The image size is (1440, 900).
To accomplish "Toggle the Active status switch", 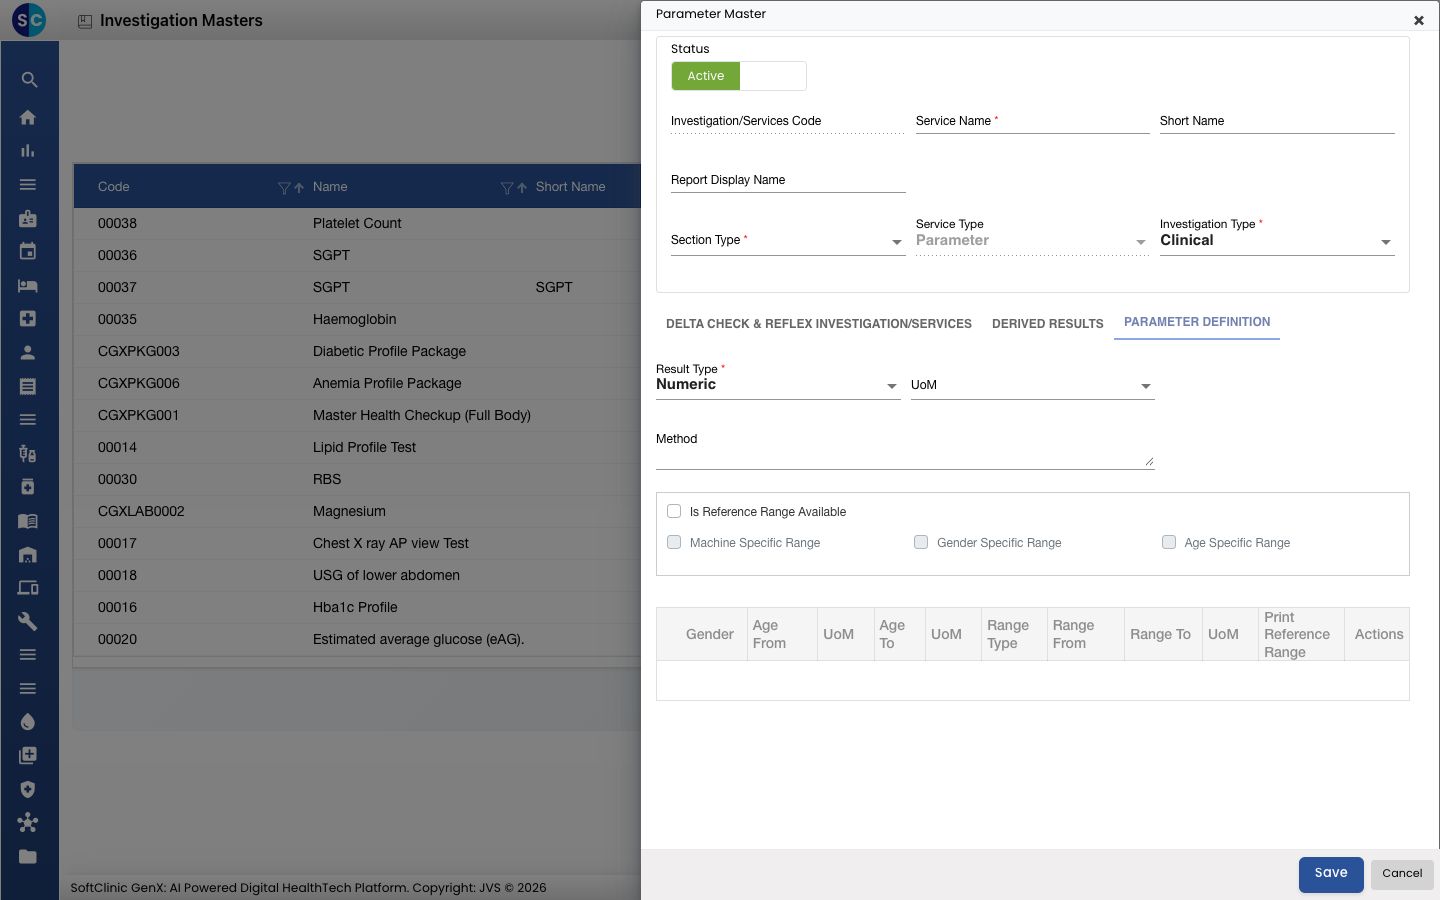I will coord(739,76).
